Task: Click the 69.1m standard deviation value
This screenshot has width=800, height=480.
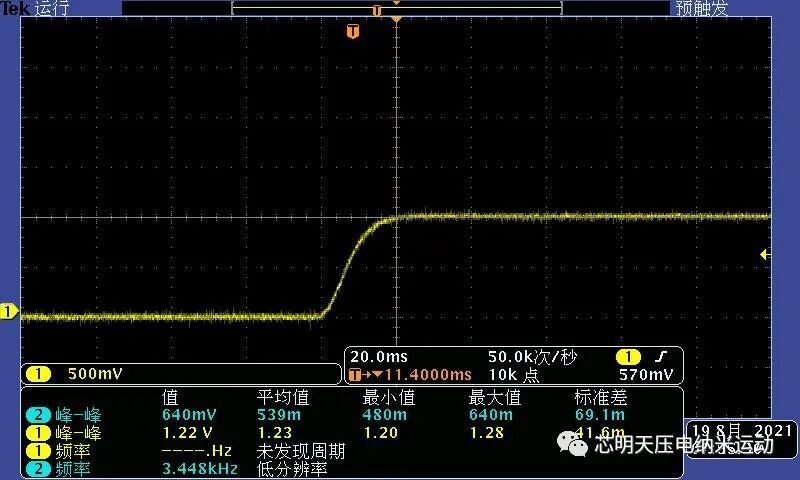Action: pyautogui.click(x=600, y=415)
